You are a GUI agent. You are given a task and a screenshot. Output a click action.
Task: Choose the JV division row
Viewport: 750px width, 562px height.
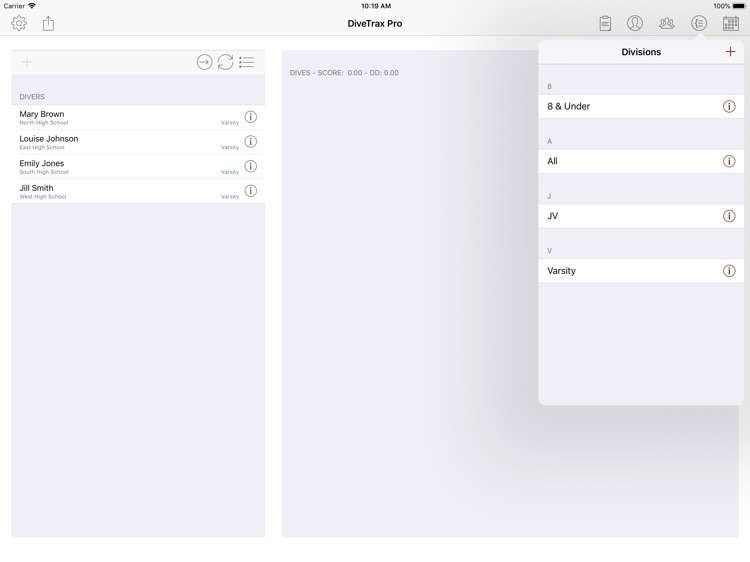(641, 216)
